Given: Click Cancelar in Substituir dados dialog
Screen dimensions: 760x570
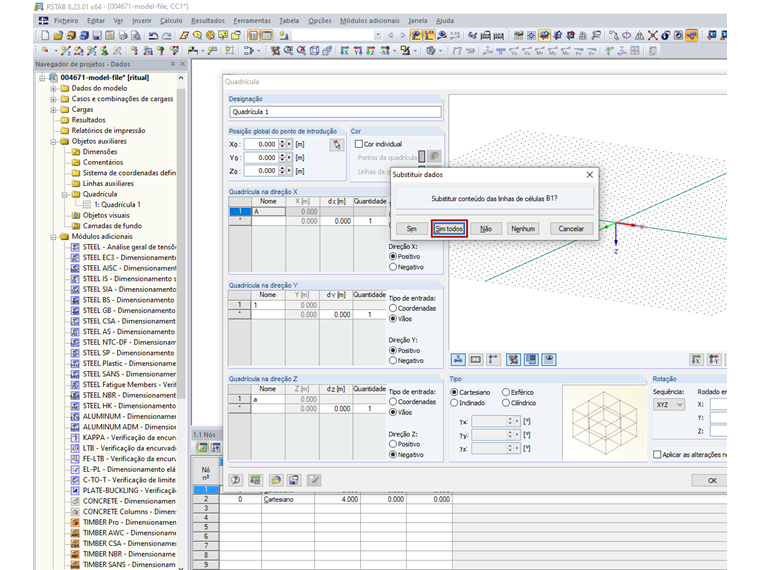Looking at the screenshot, I should (571, 228).
